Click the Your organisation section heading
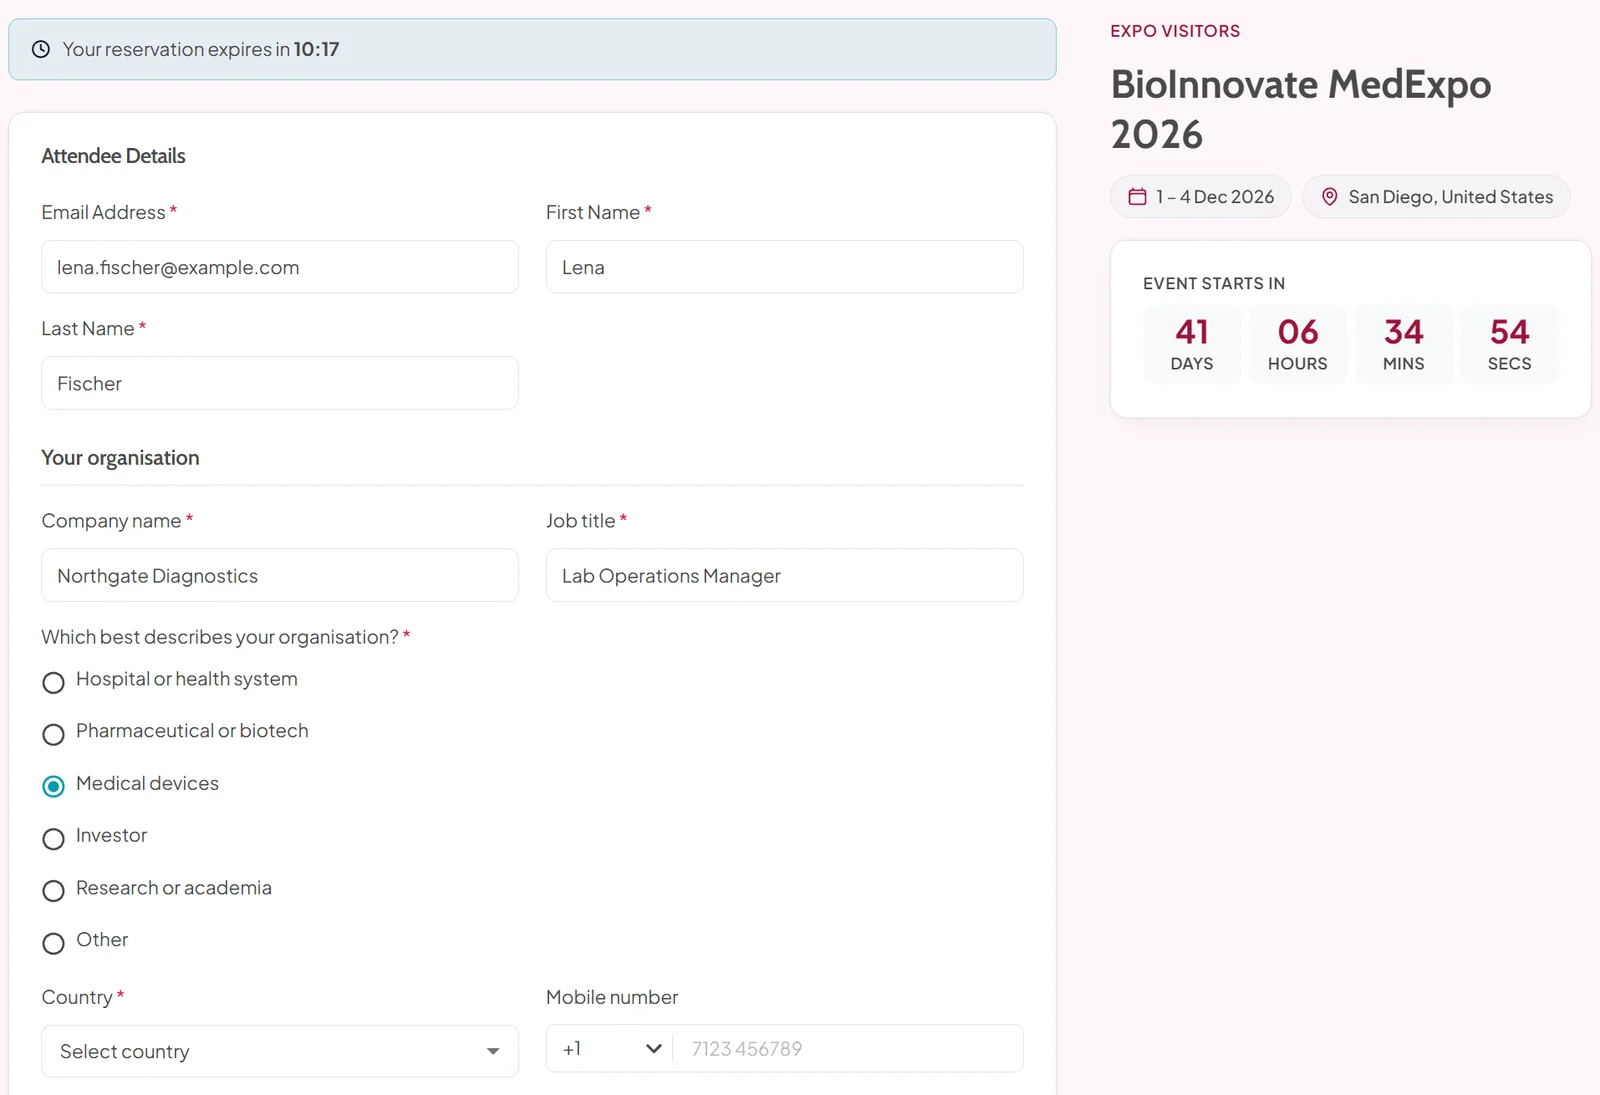The image size is (1600, 1095). 120,458
